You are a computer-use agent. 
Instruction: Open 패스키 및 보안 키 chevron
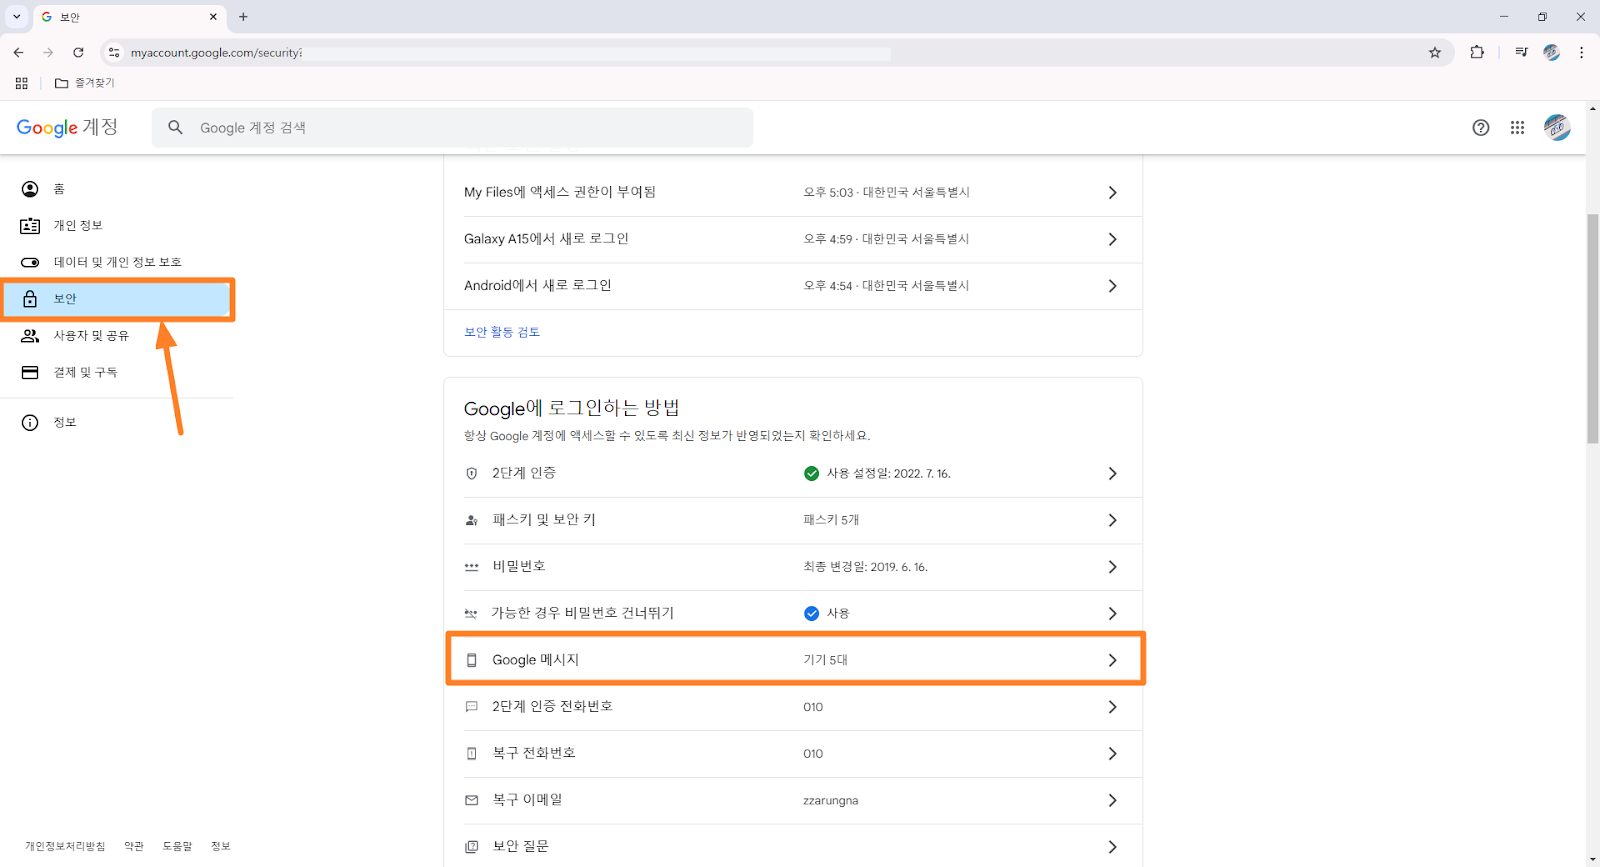1112,520
